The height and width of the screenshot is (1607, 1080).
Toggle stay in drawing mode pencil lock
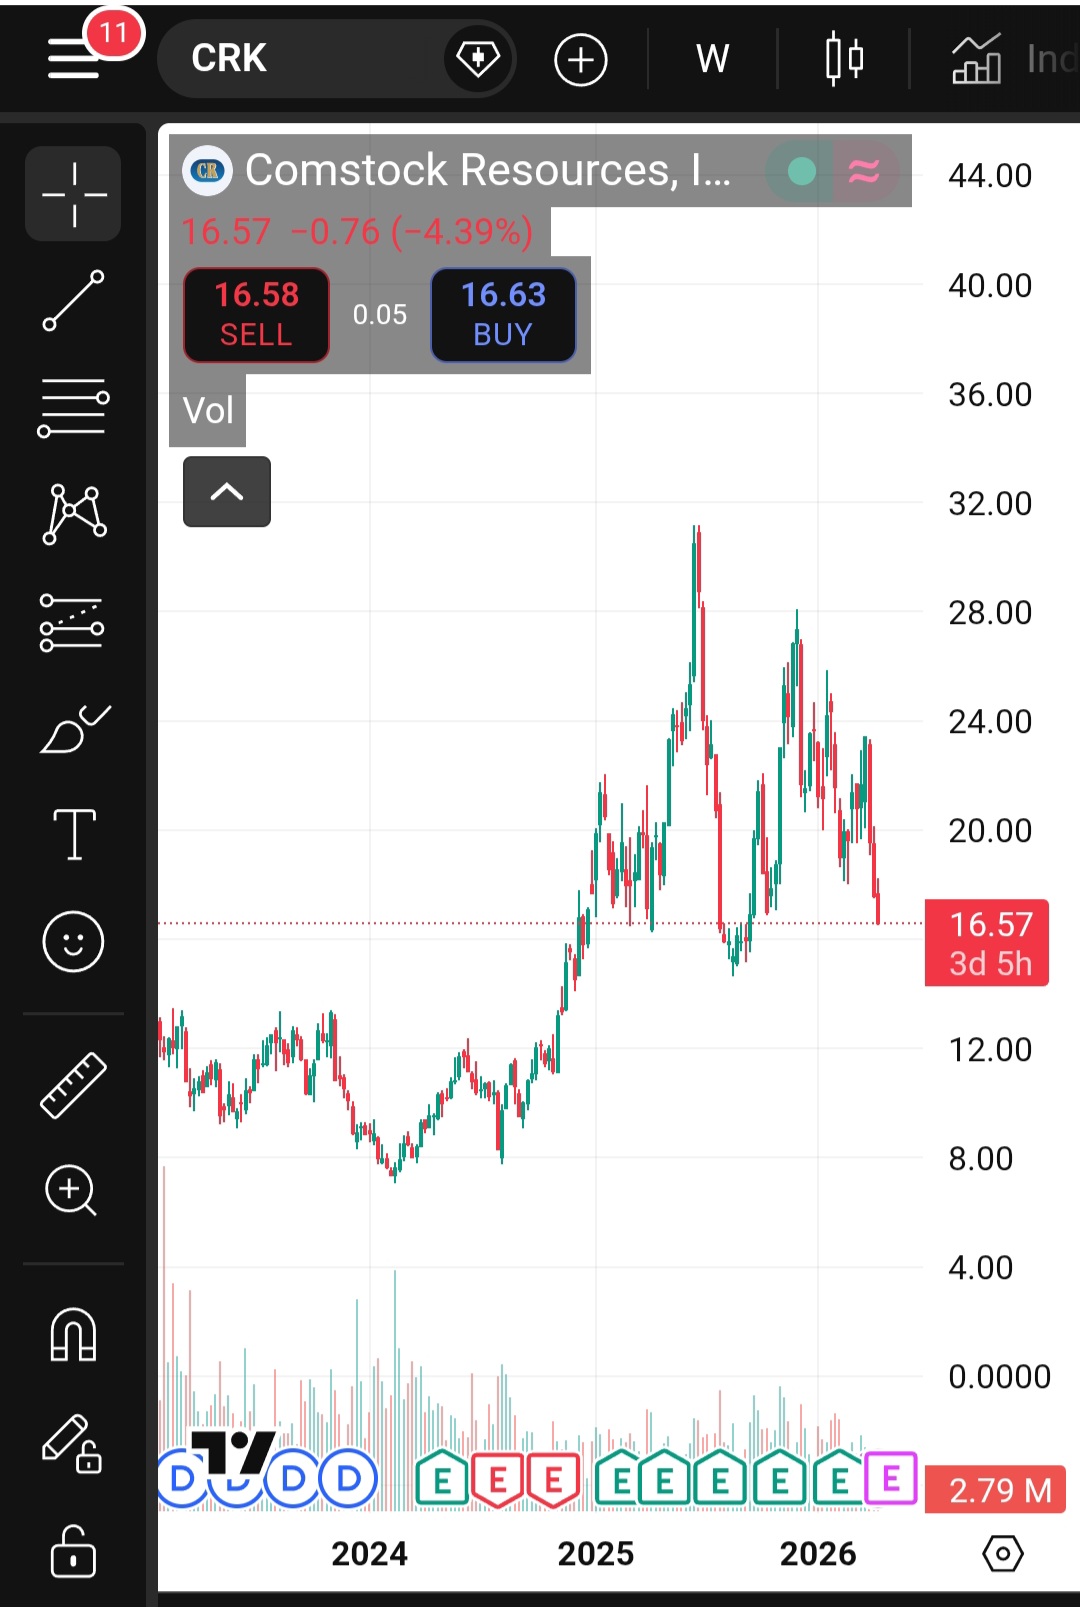coord(72,1444)
